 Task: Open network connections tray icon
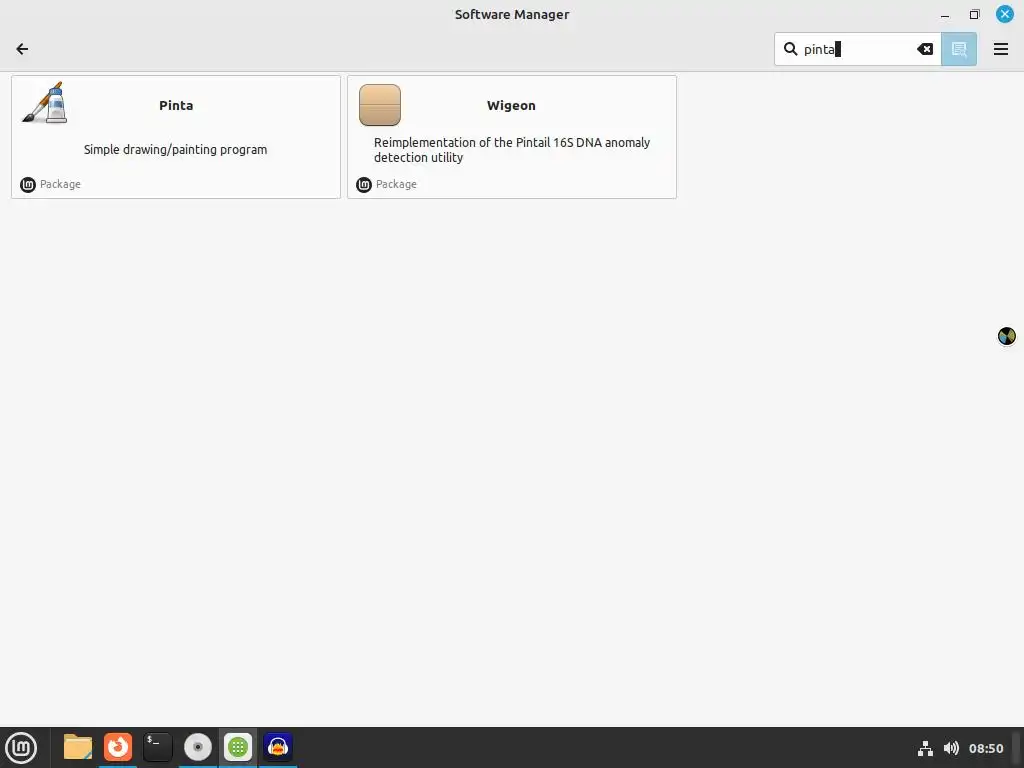[x=925, y=748]
